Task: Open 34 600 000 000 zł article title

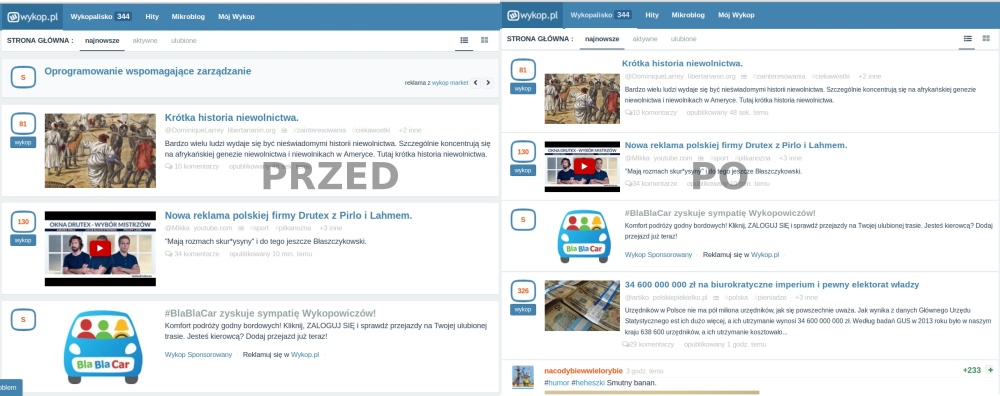Action: 772,284
